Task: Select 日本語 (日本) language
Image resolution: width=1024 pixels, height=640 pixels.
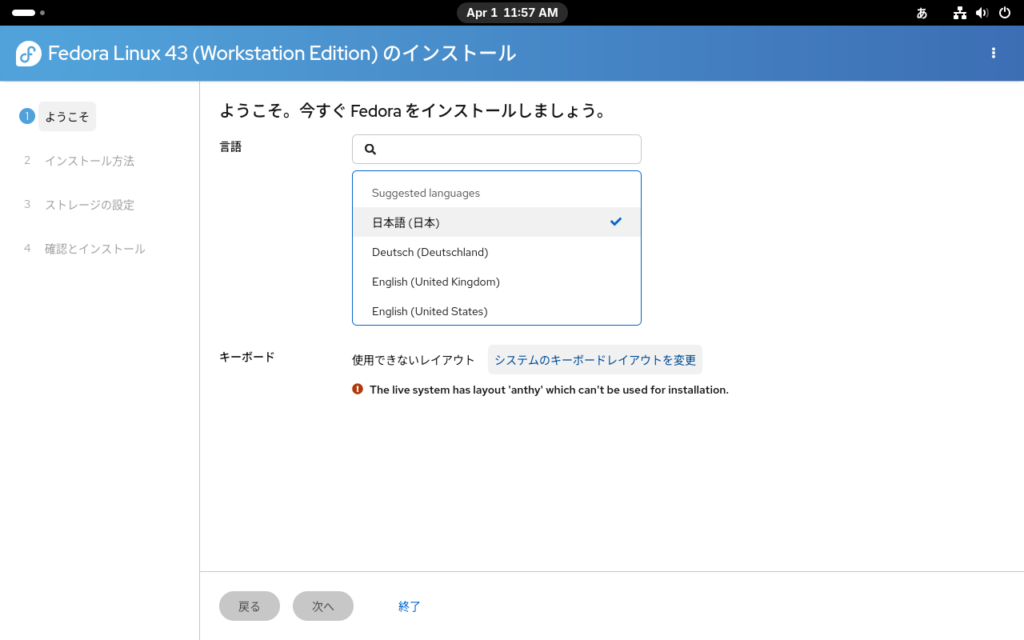Action: [406, 222]
